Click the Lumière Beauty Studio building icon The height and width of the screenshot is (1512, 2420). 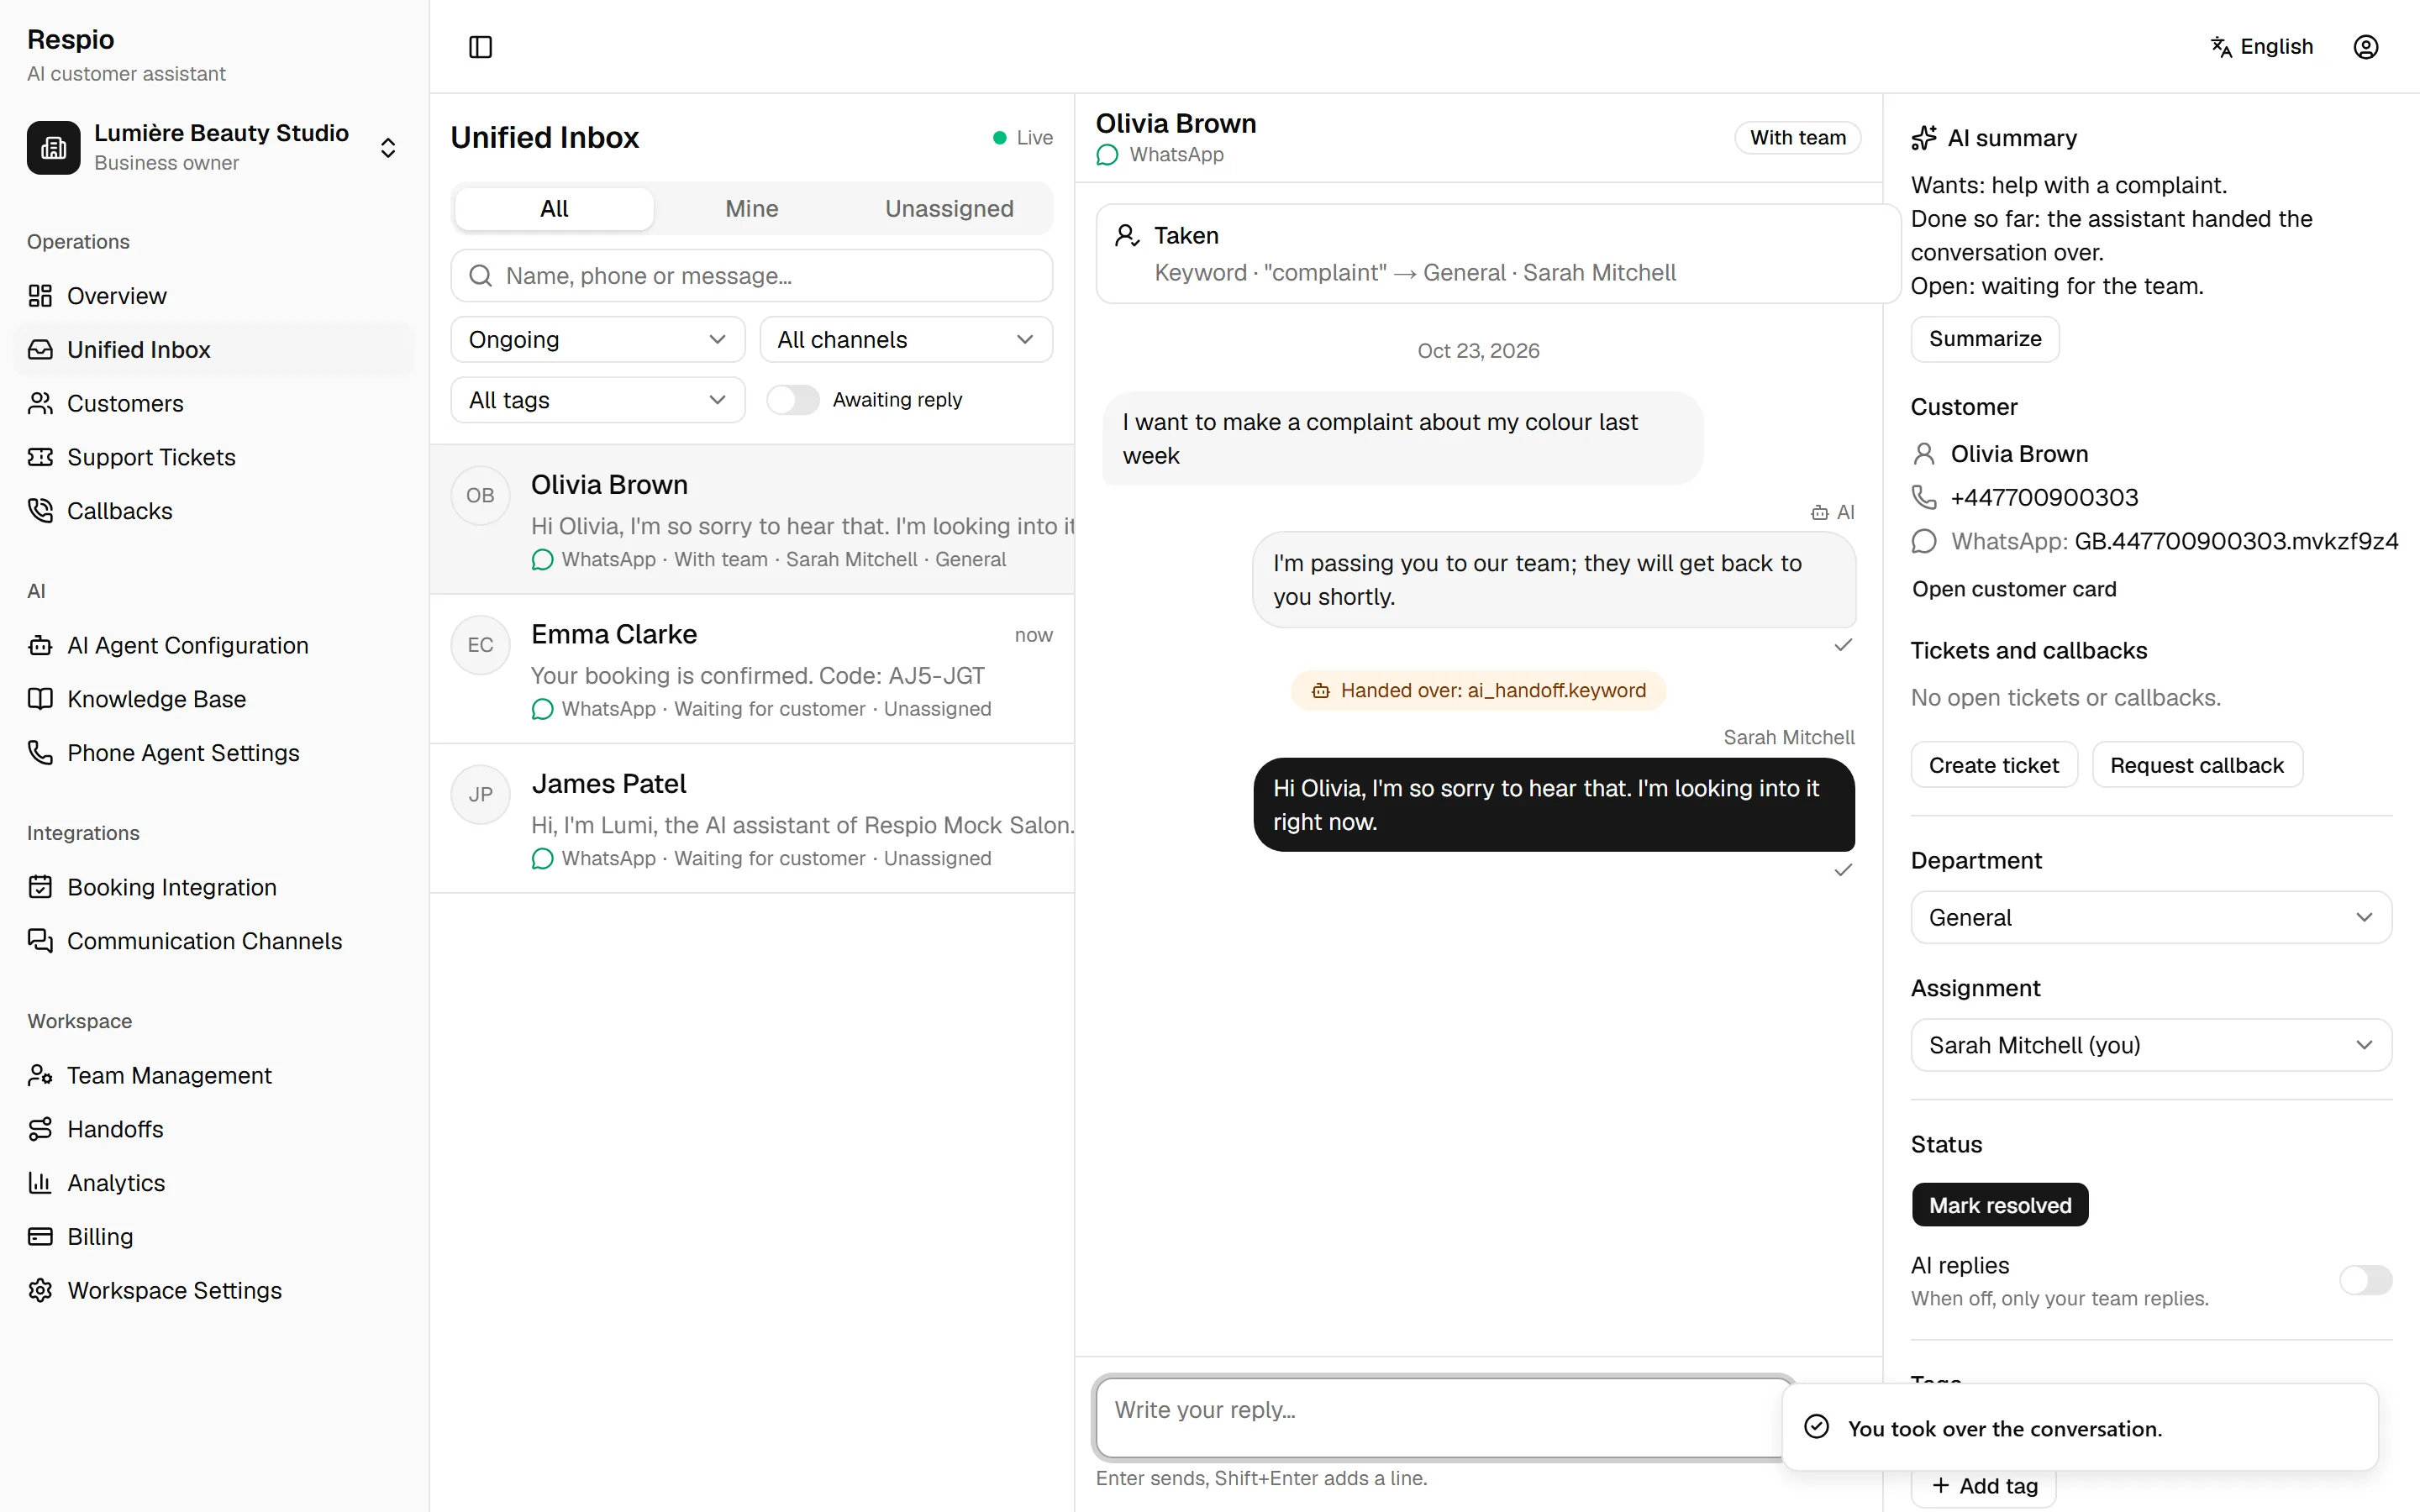click(x=54, y=148)
